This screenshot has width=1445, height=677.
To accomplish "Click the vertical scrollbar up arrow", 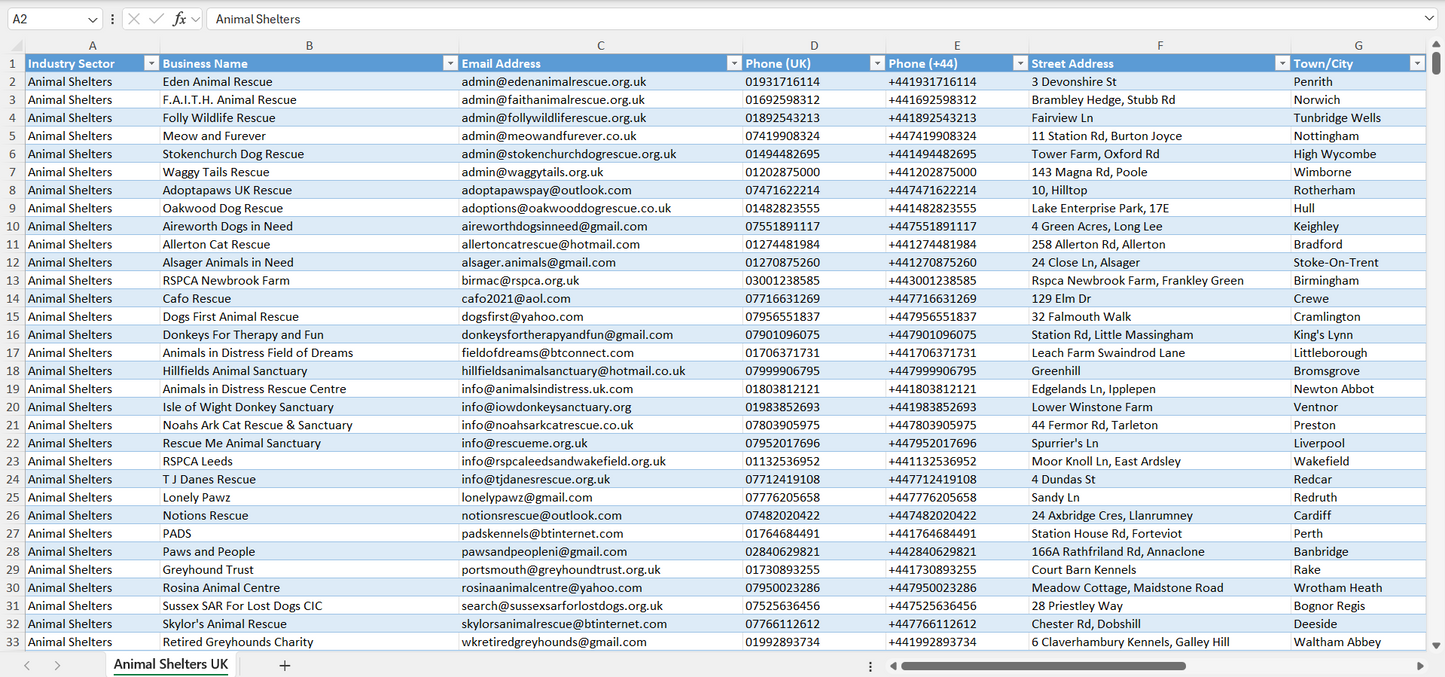I will point(1436,45).
